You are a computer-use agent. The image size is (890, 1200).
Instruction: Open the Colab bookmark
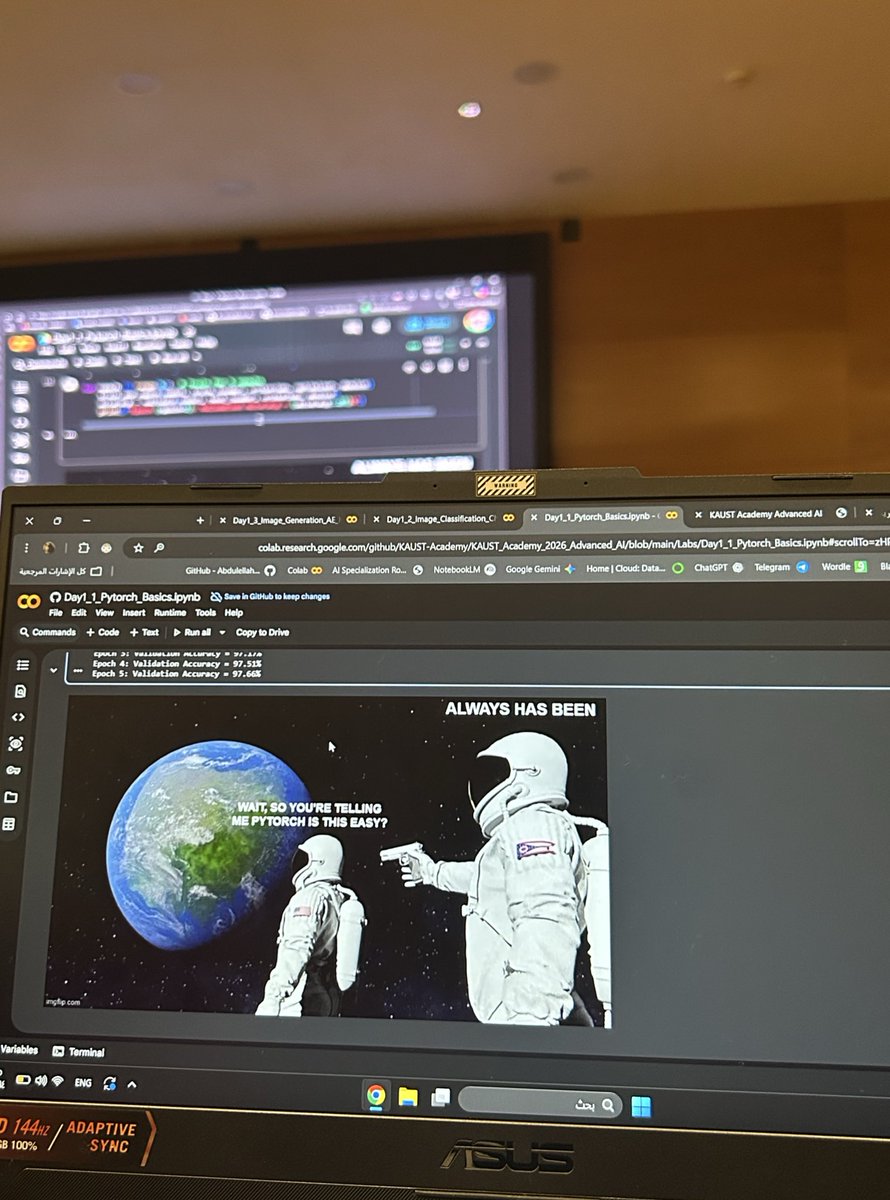[x=304, y=570]
